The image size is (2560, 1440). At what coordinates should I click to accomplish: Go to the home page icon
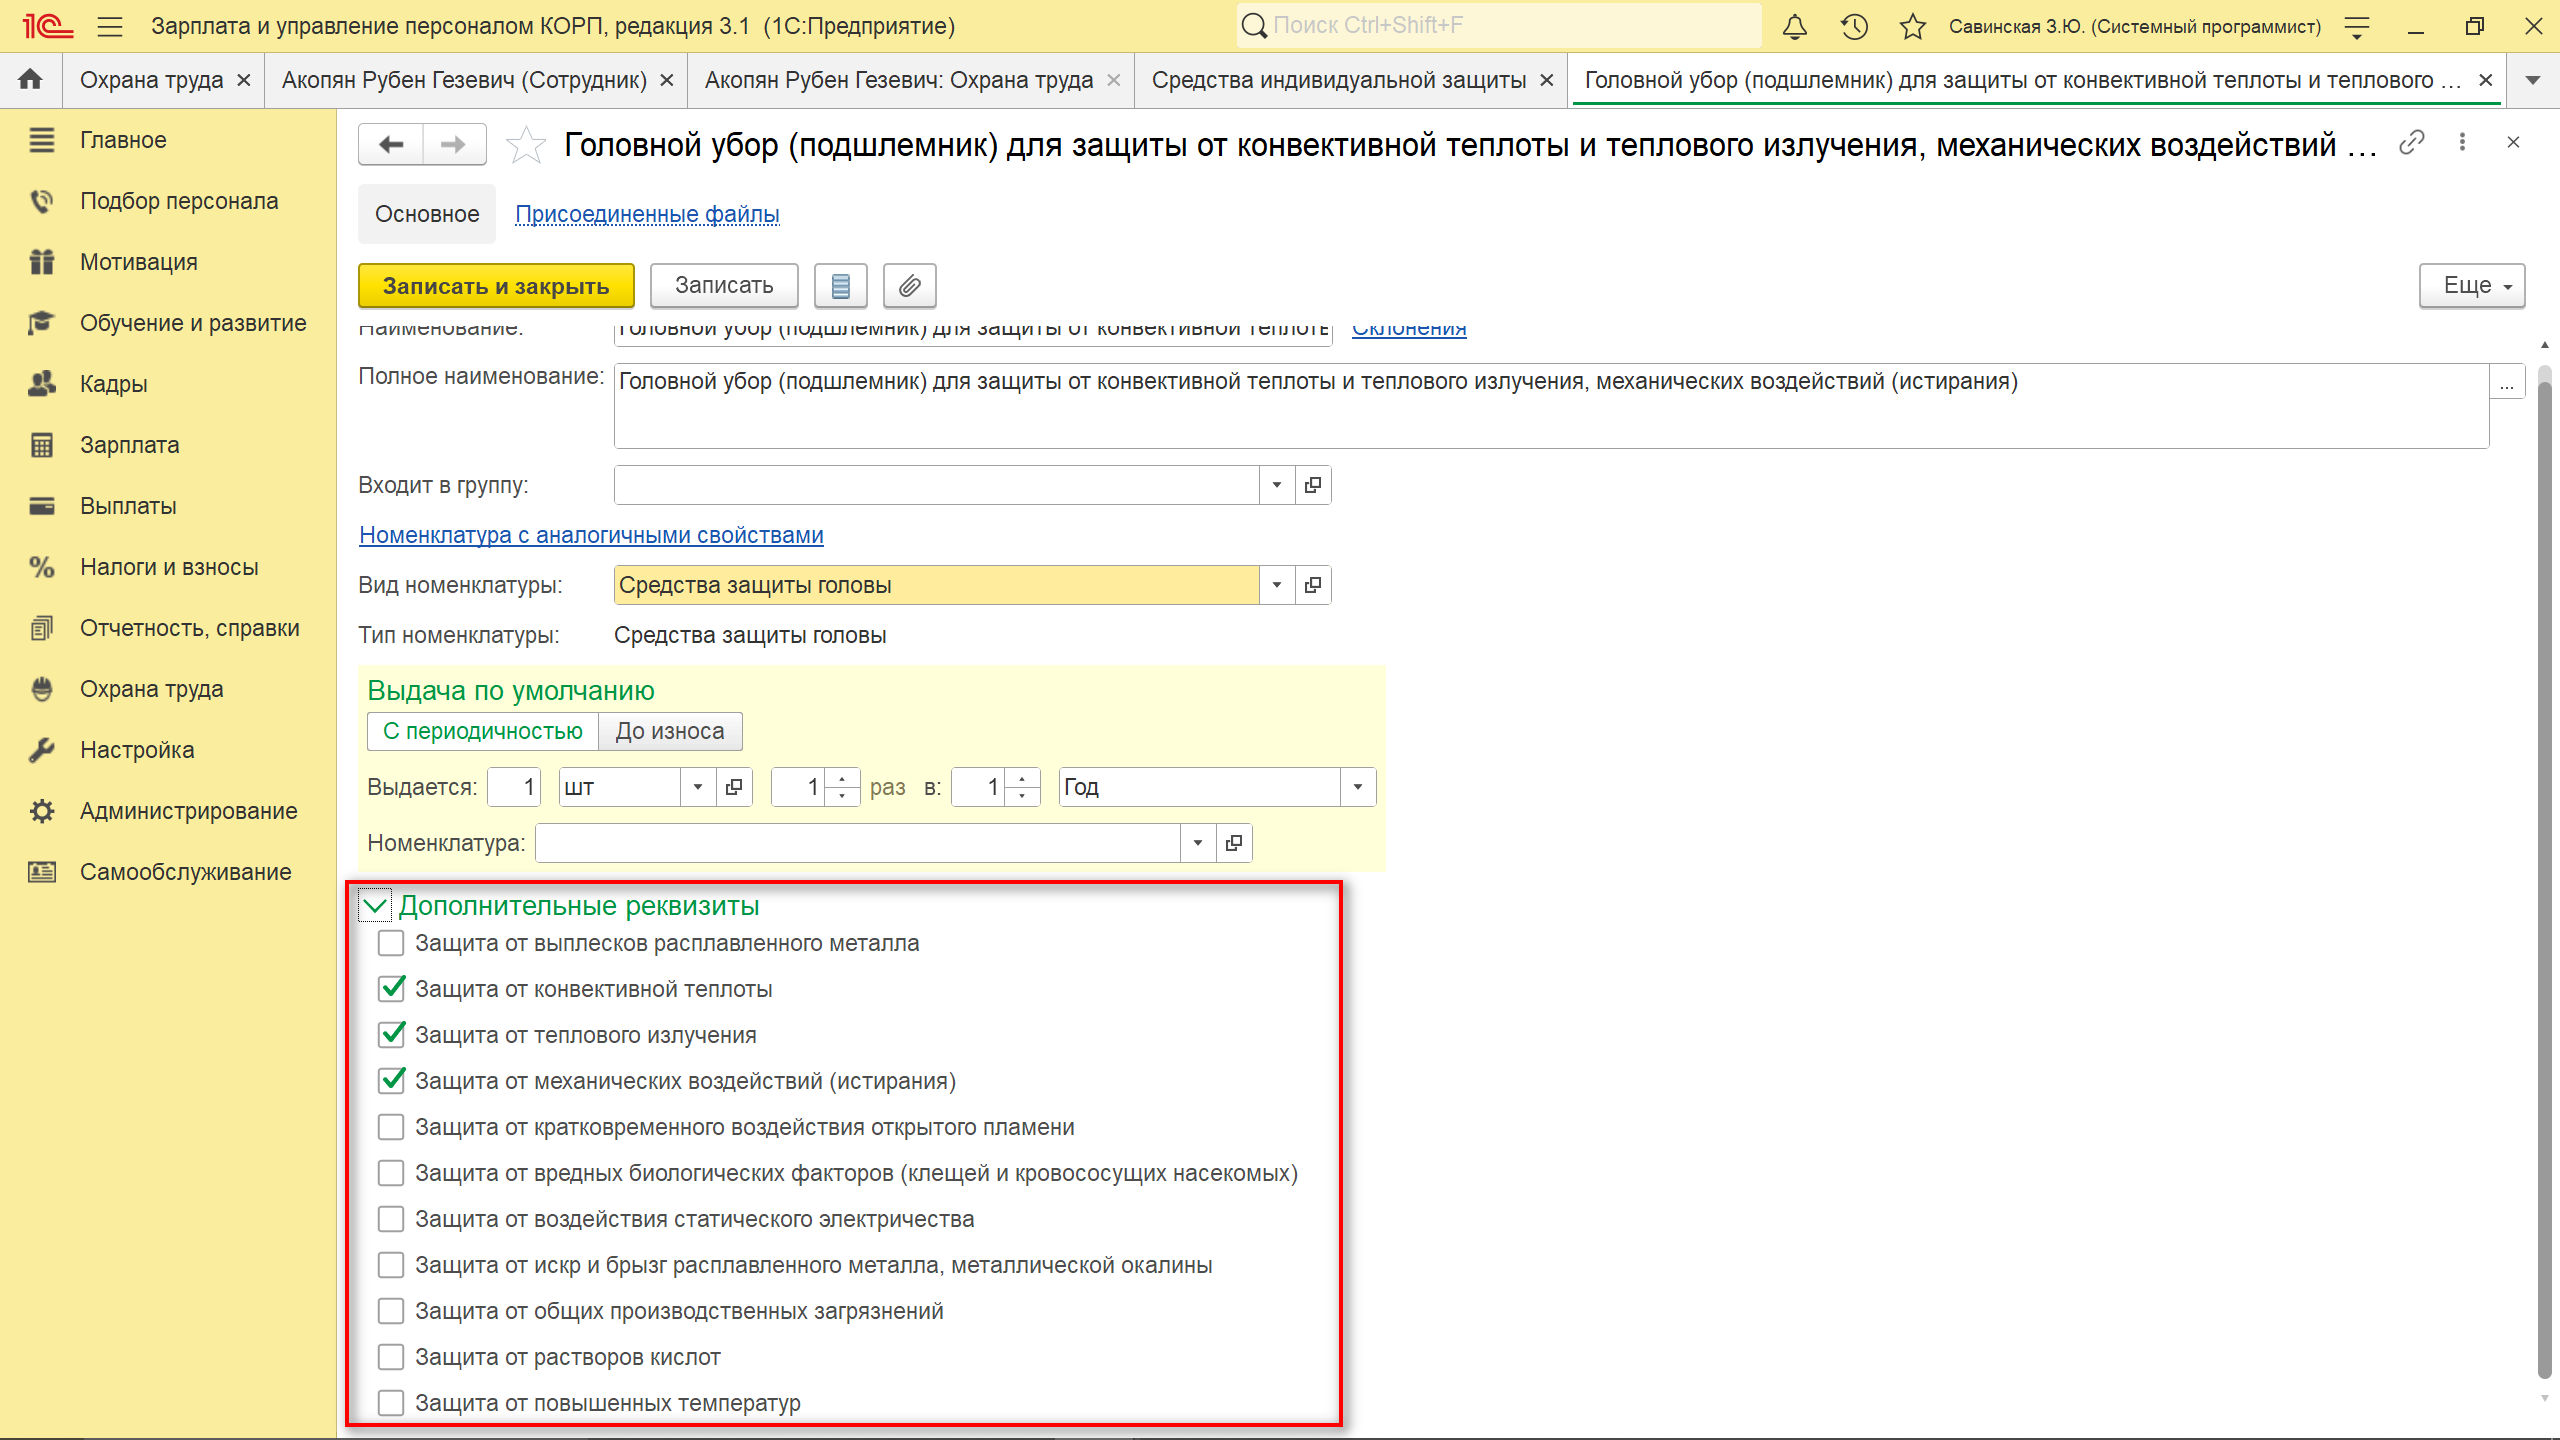[30, 79]
